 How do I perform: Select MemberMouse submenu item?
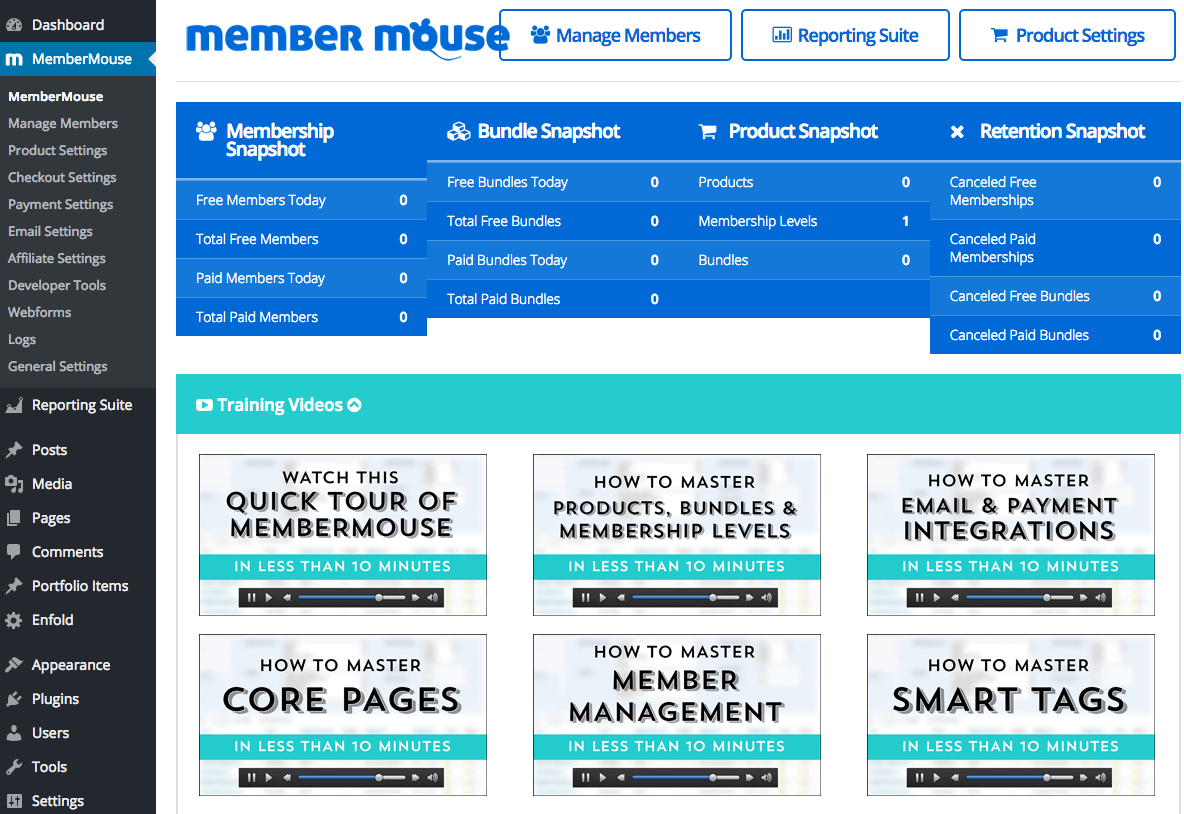[x=56, y=97]
